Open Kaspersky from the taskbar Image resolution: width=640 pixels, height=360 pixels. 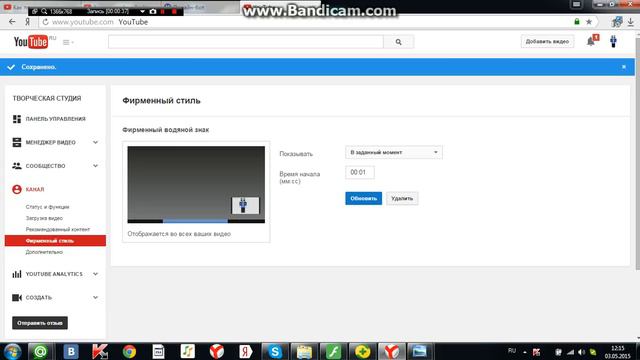(100, 351)
